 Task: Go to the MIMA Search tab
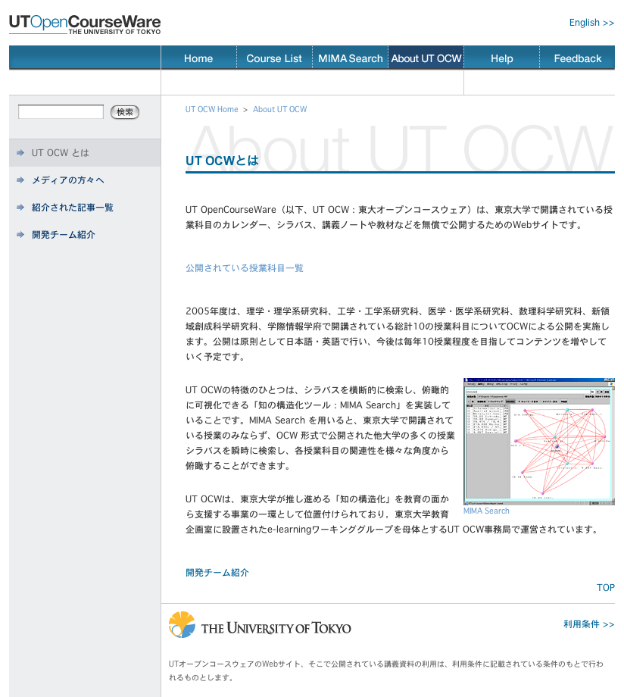point(350,58)
